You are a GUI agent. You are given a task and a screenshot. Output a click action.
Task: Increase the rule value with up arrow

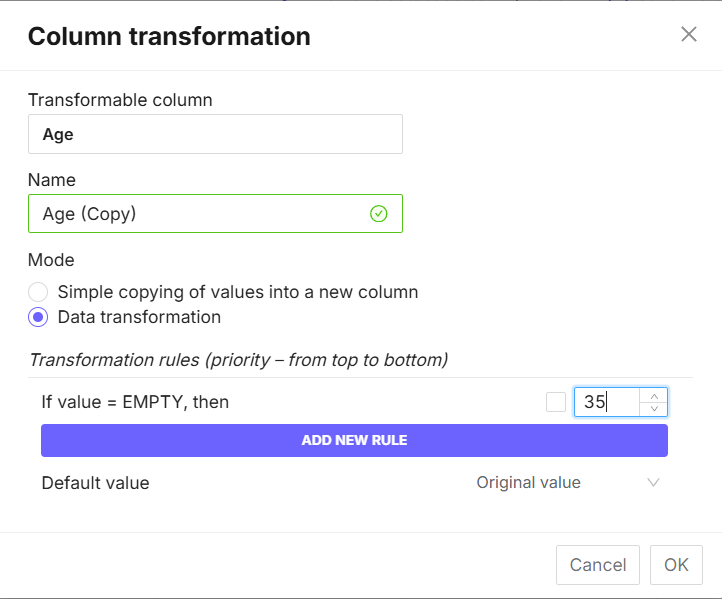point(654,395)
